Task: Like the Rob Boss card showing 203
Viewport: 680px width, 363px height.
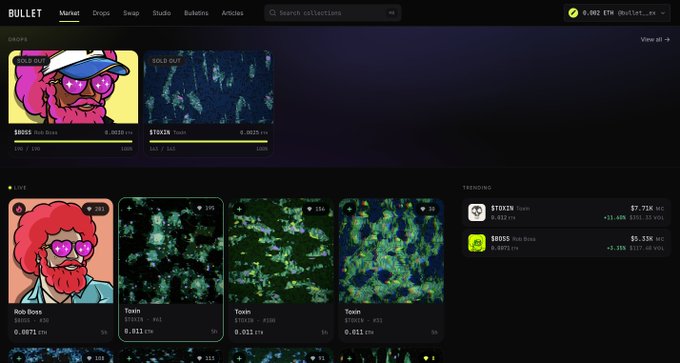Action: [95, 209]
